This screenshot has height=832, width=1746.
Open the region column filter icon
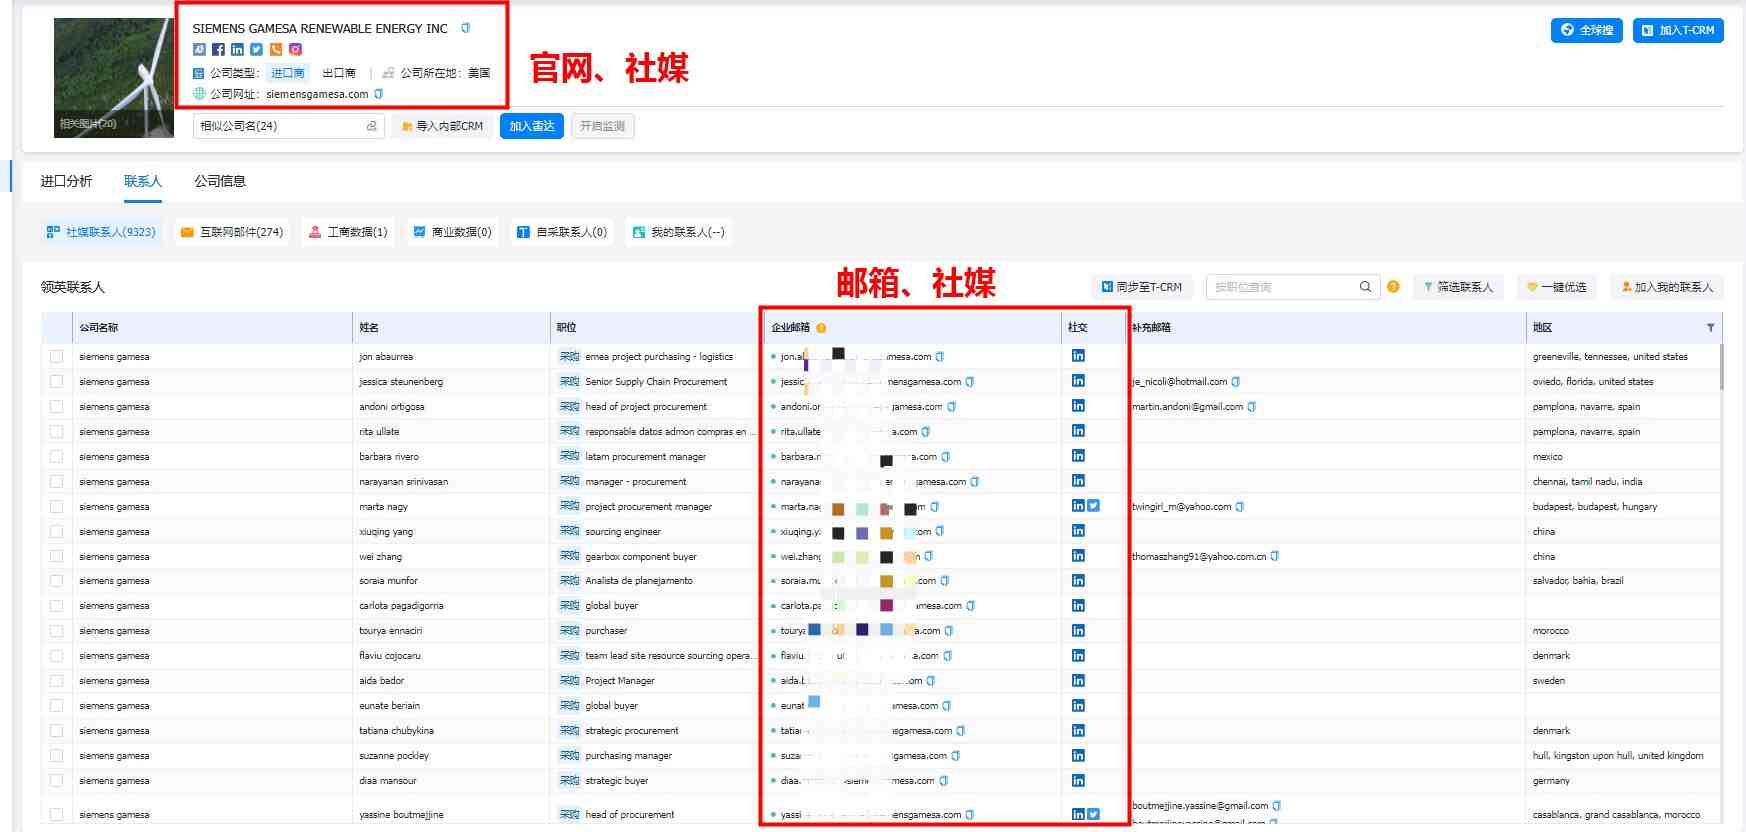(x=1710, y=328)
